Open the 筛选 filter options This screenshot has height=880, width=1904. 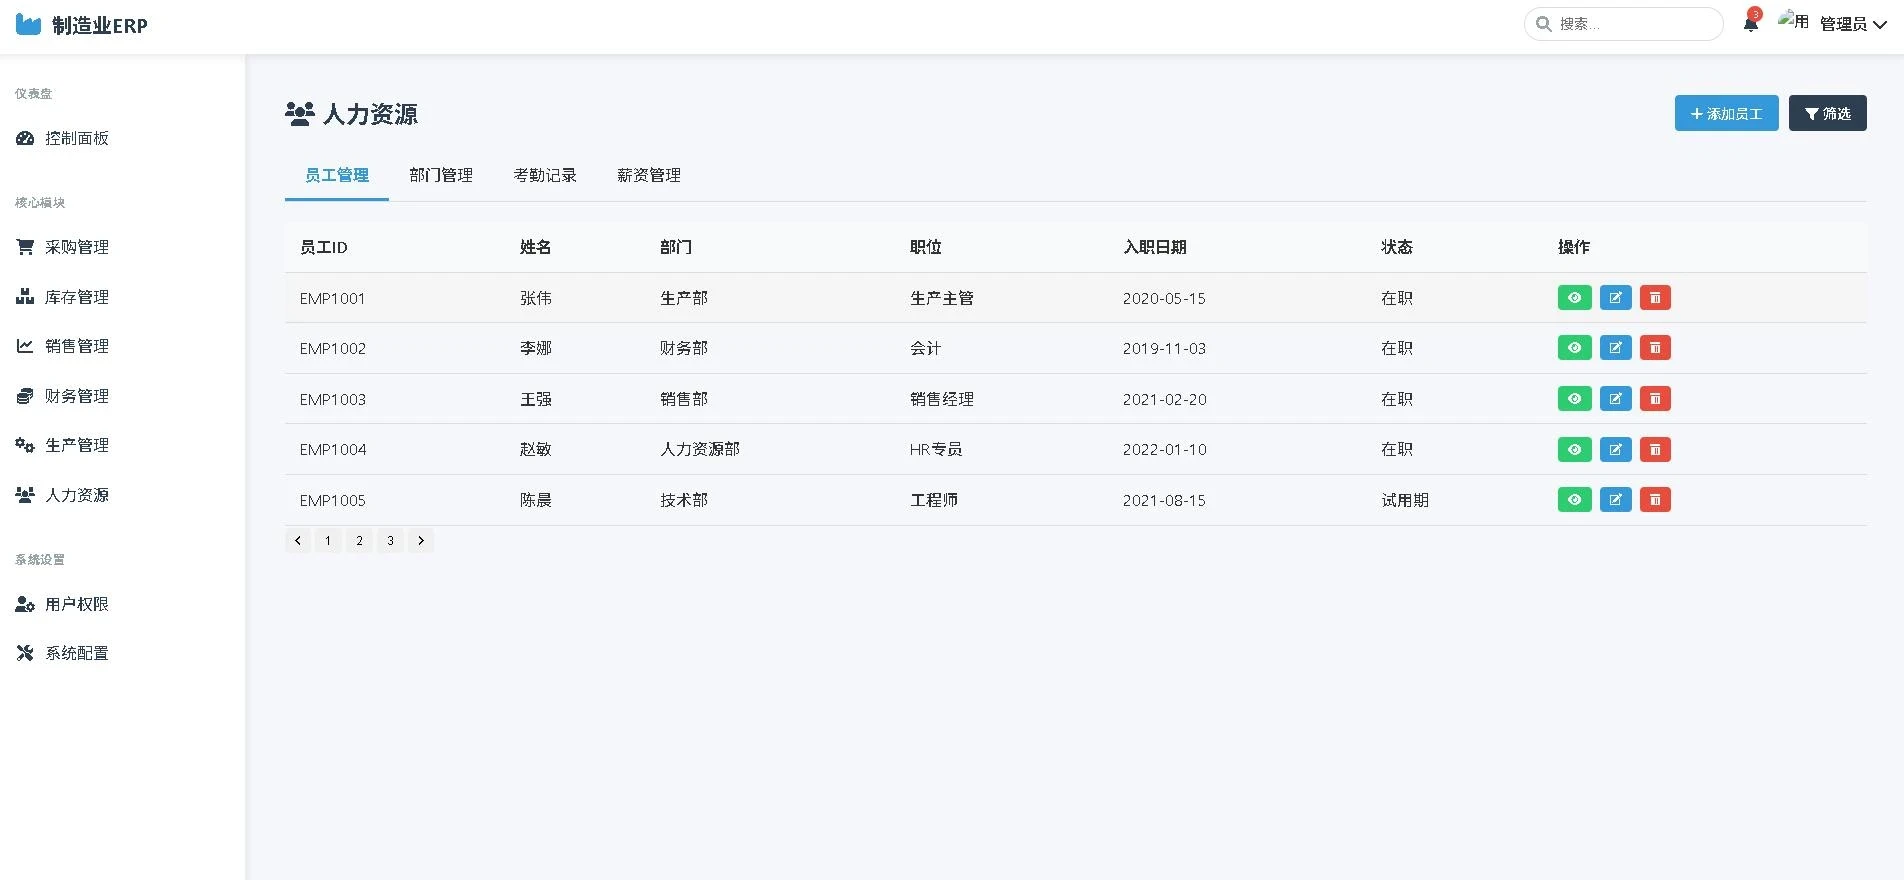point(1827,114)
